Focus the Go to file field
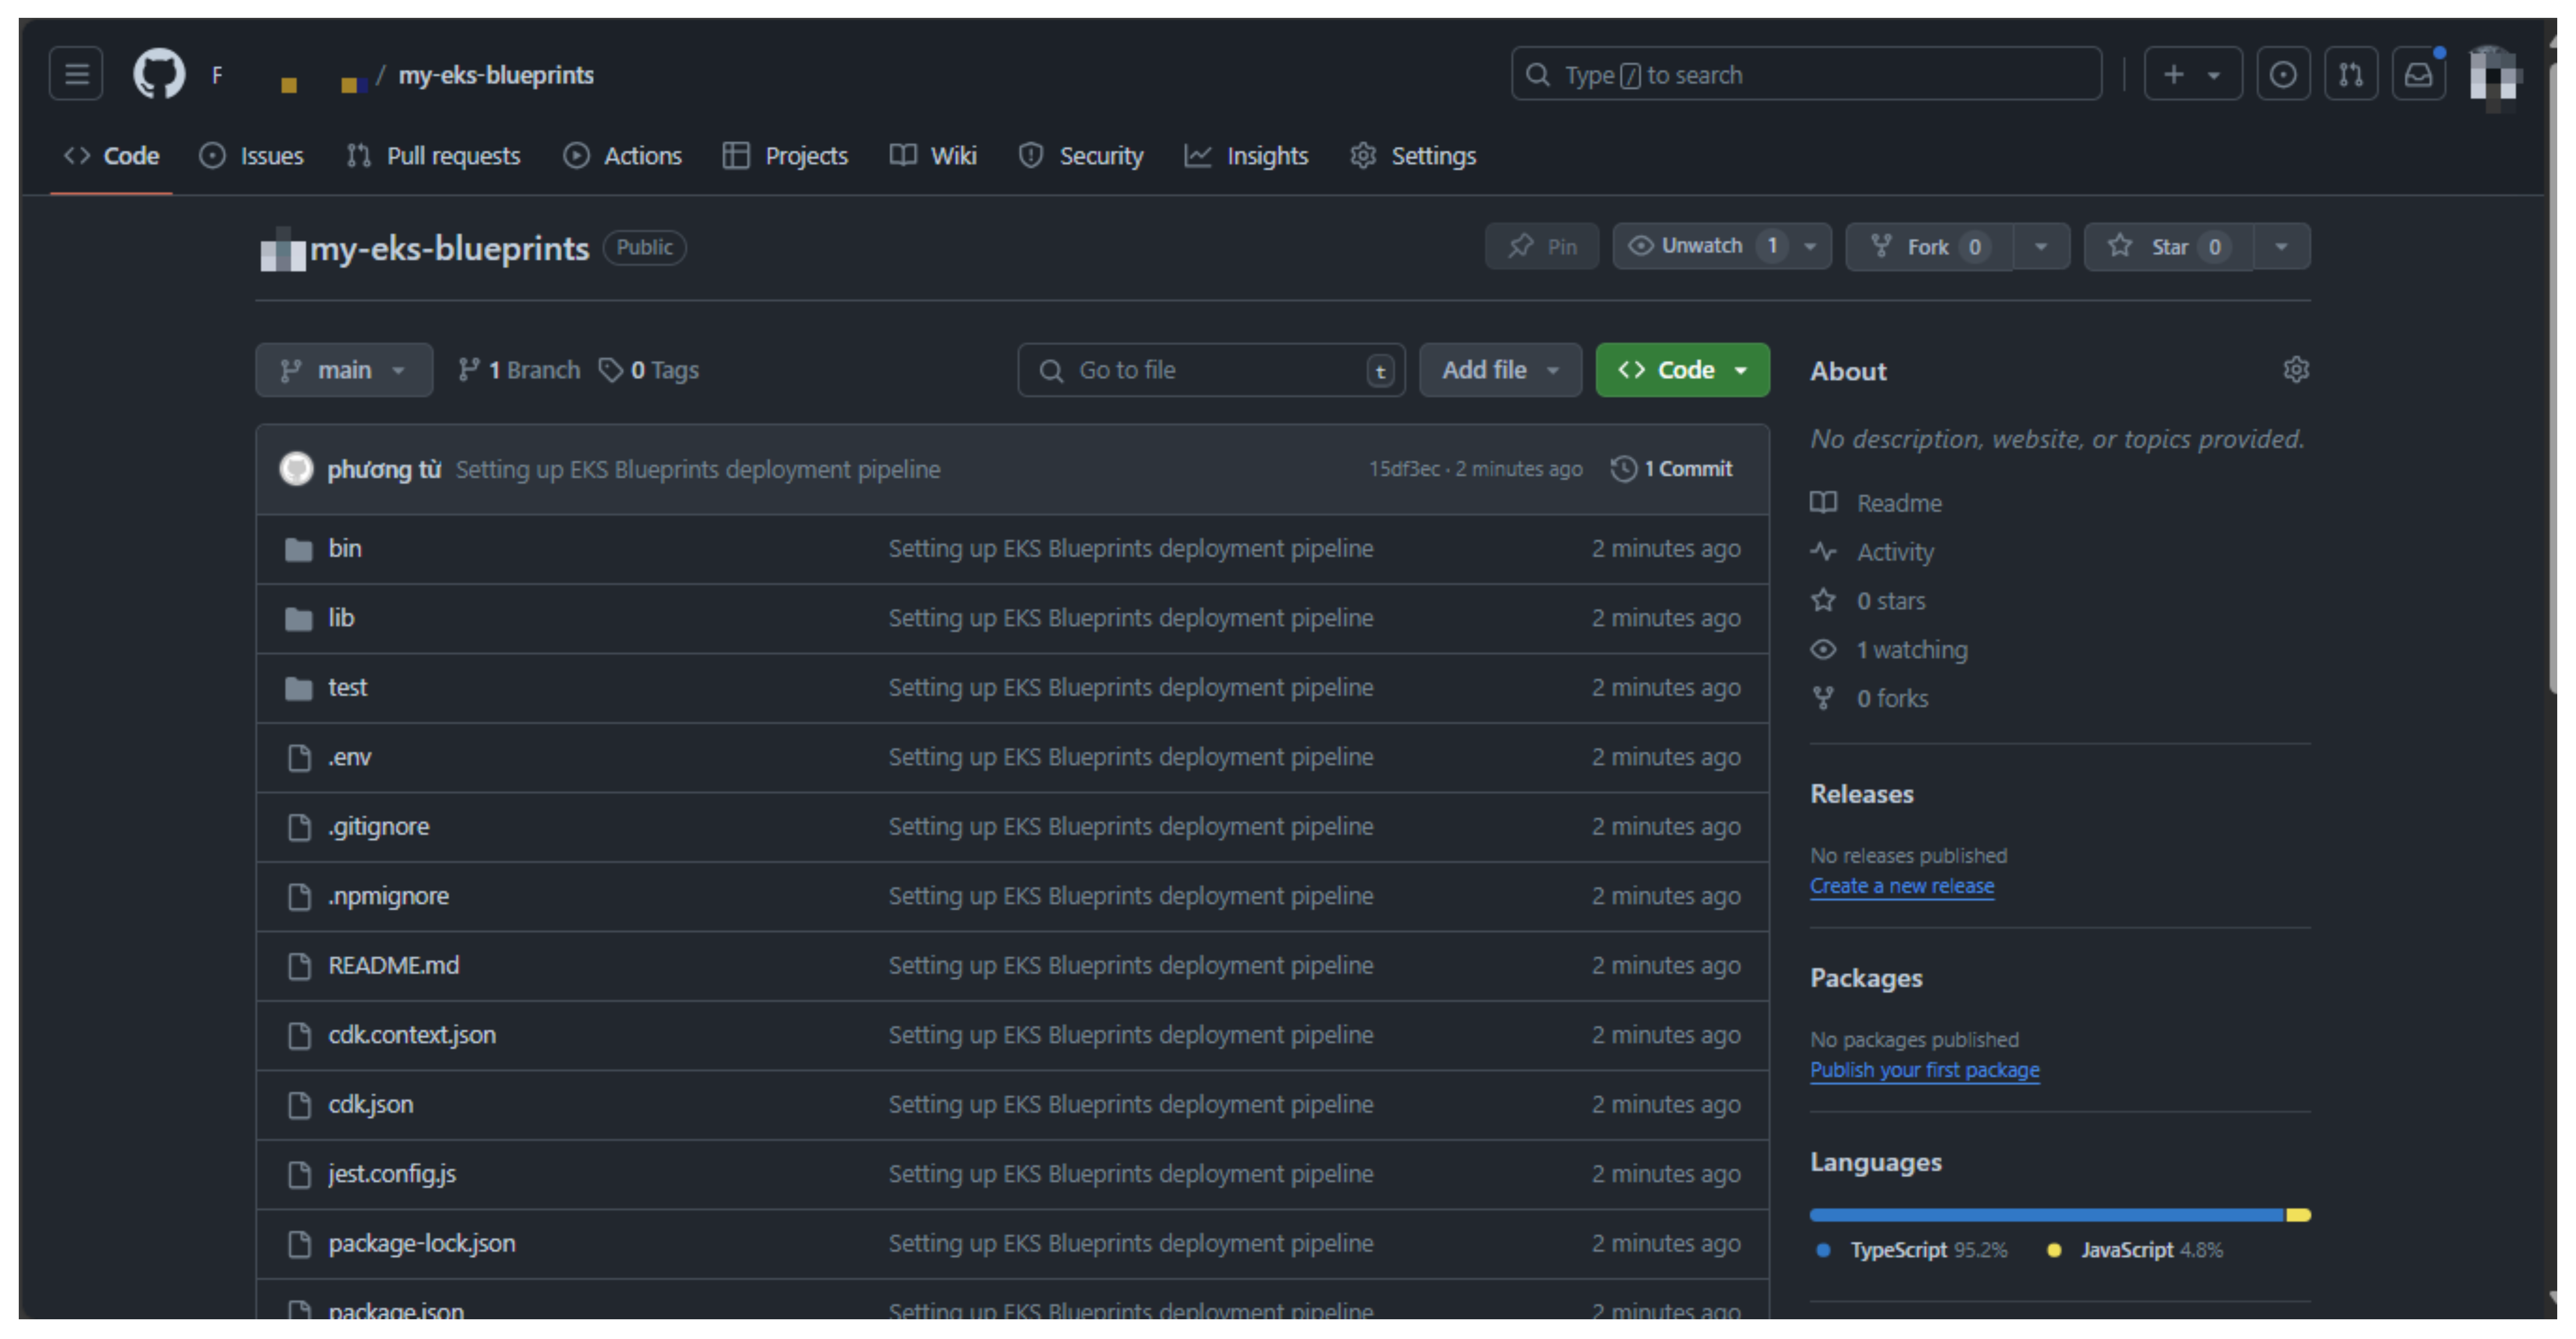This screenshot has height=1339, width=2576. pos(1211,371)
